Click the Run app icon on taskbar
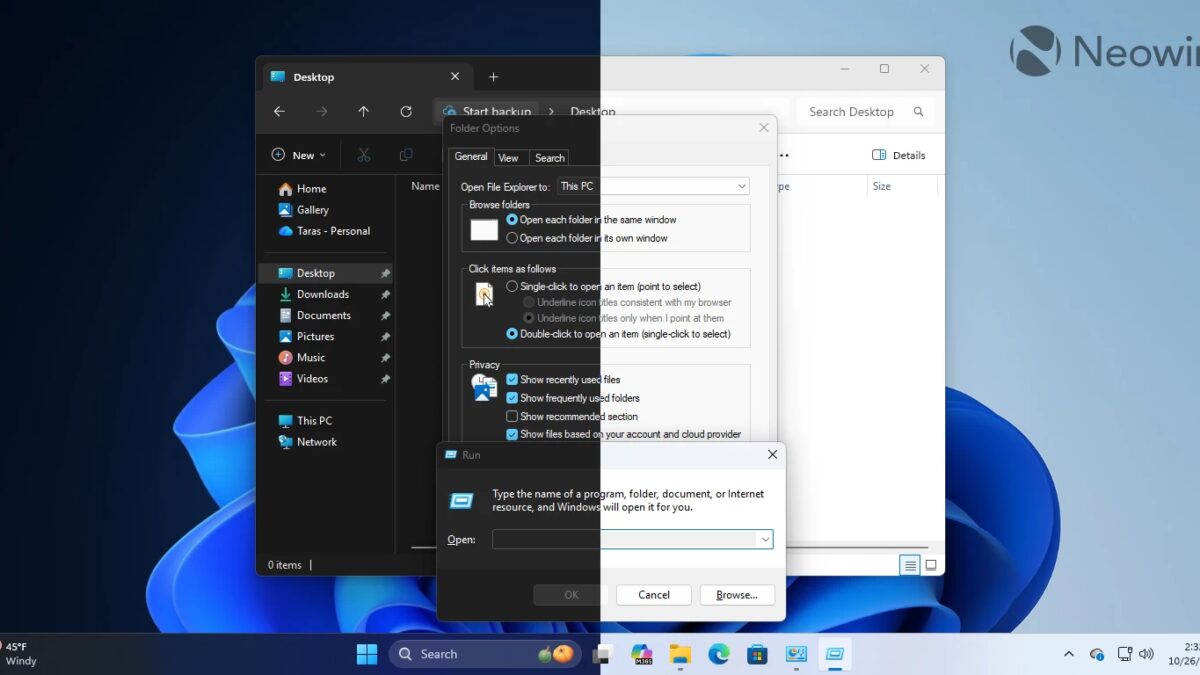This screenshot has width=1200, height=675. tap(835, 654)
